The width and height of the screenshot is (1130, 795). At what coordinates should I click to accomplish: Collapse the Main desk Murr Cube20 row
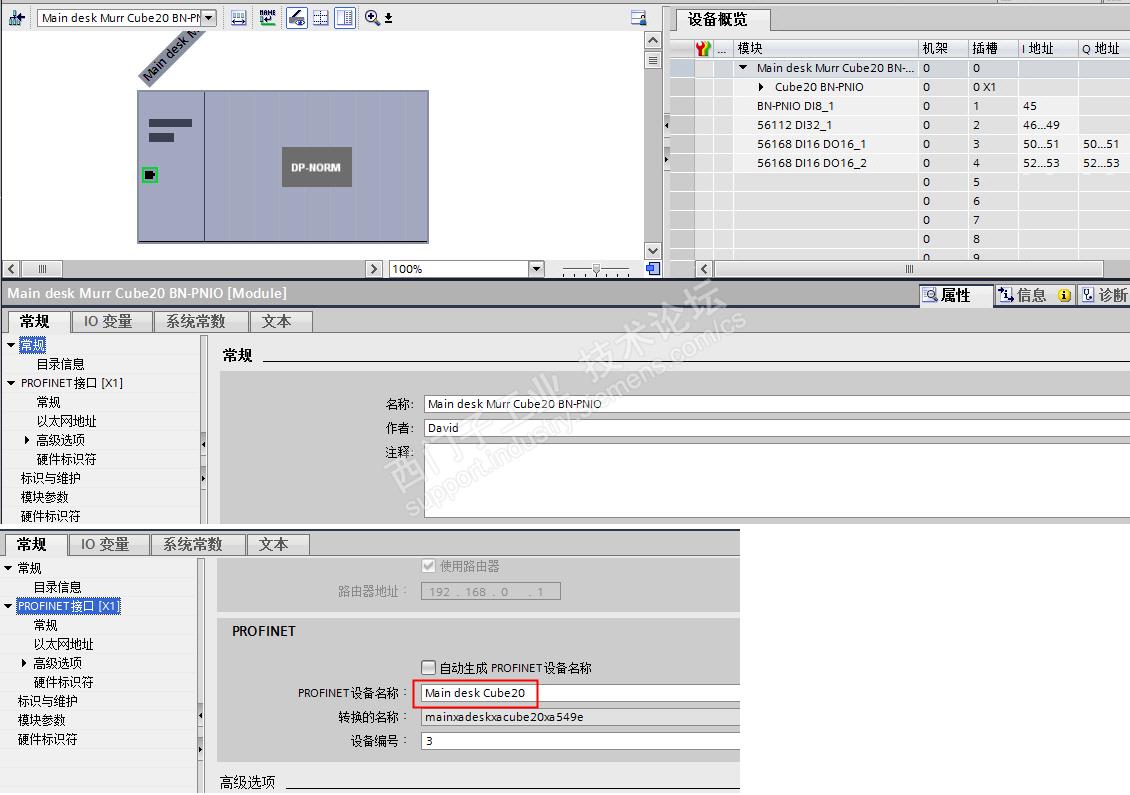(x=743, y=68)
